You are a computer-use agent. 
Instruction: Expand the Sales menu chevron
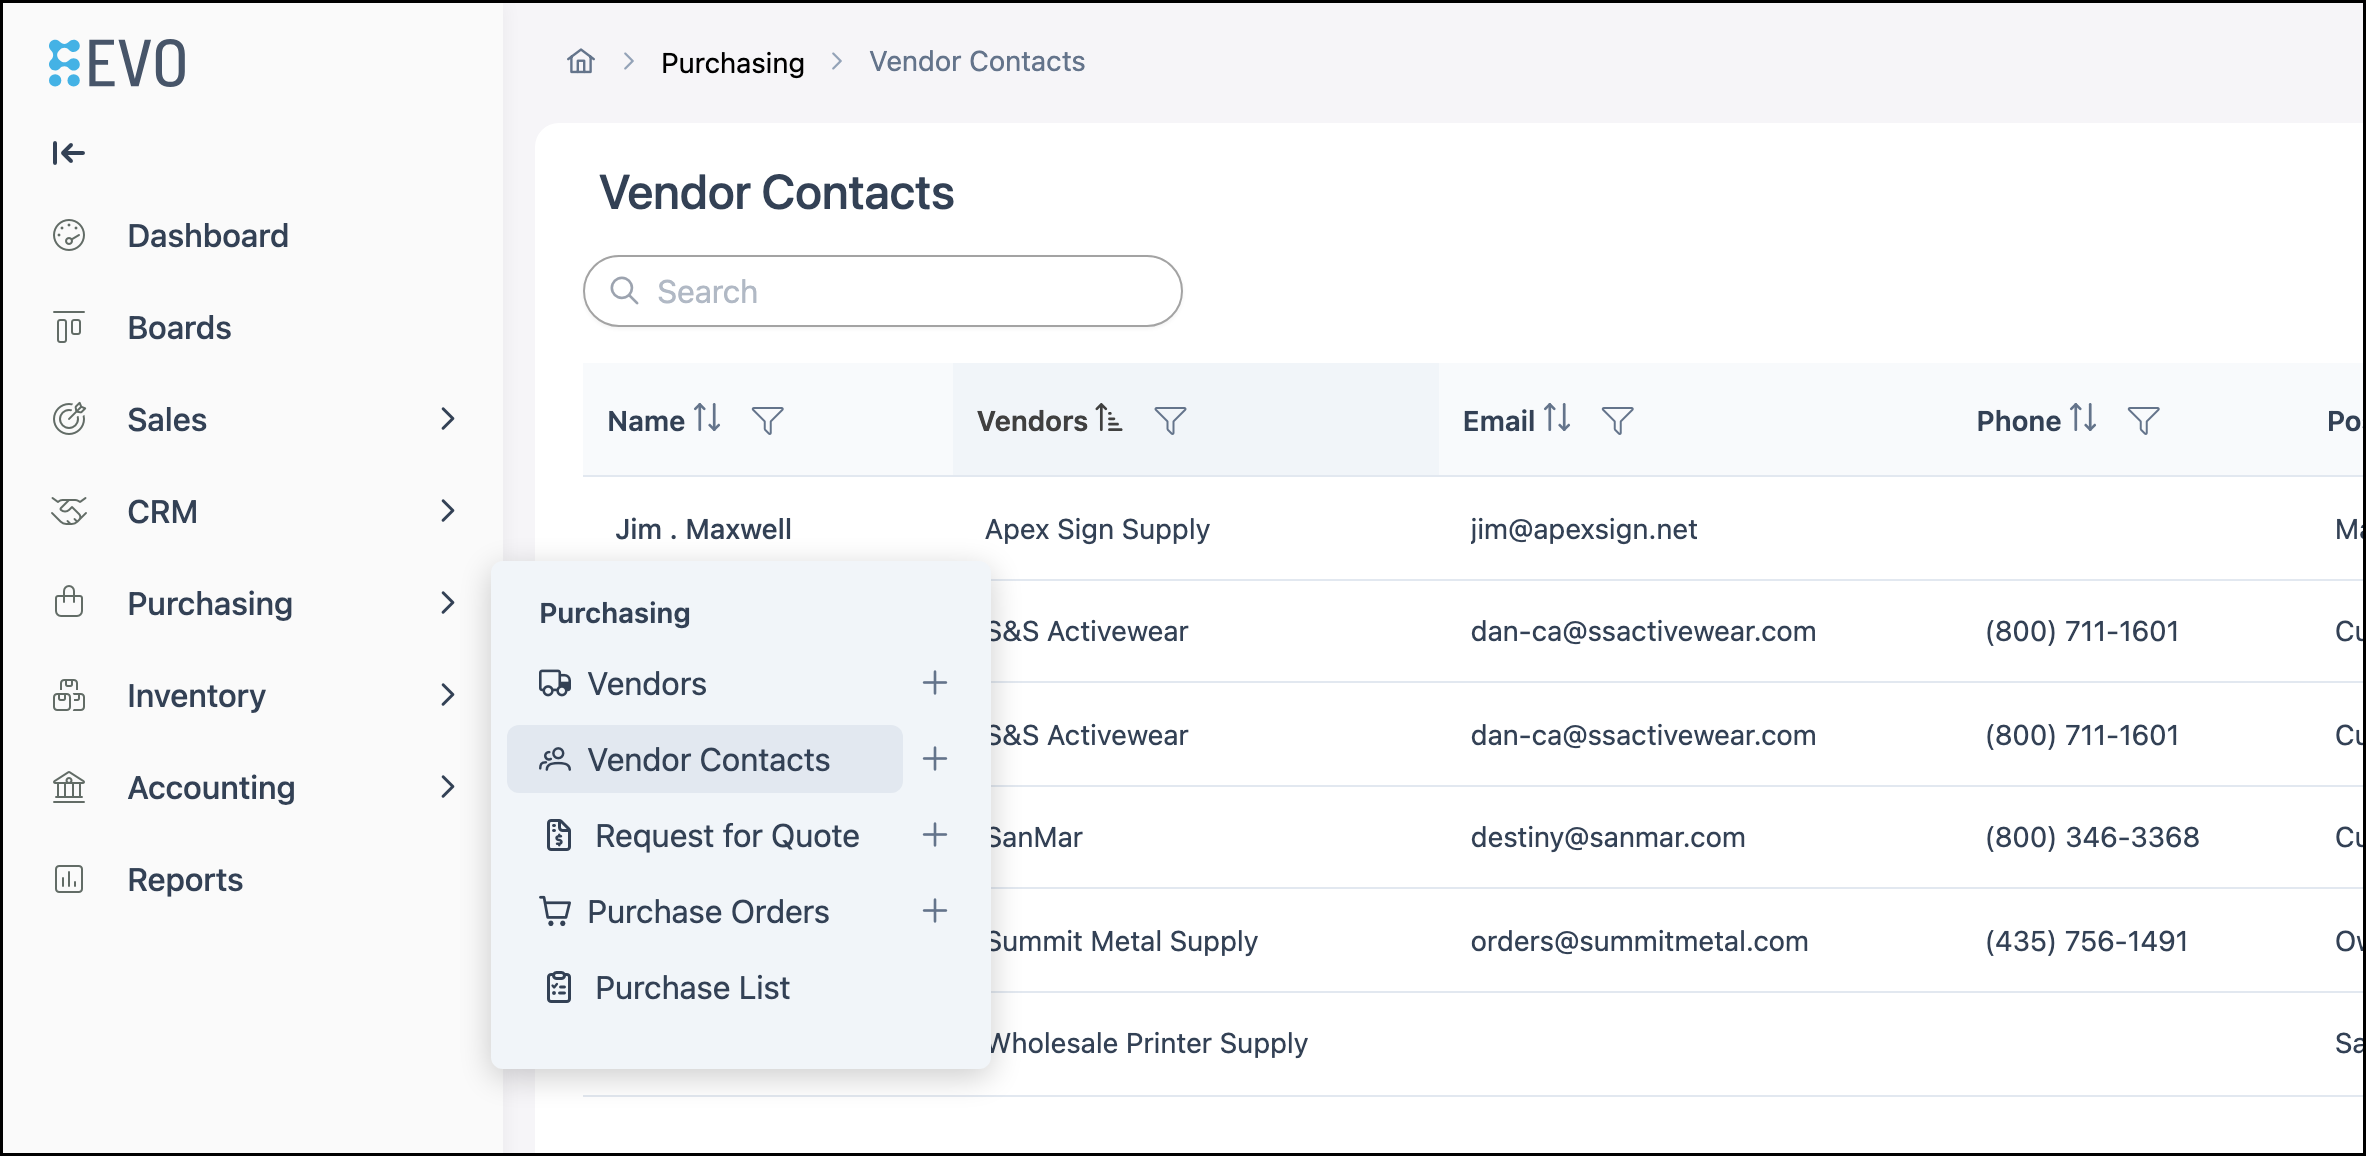click(x=448, y=419)
